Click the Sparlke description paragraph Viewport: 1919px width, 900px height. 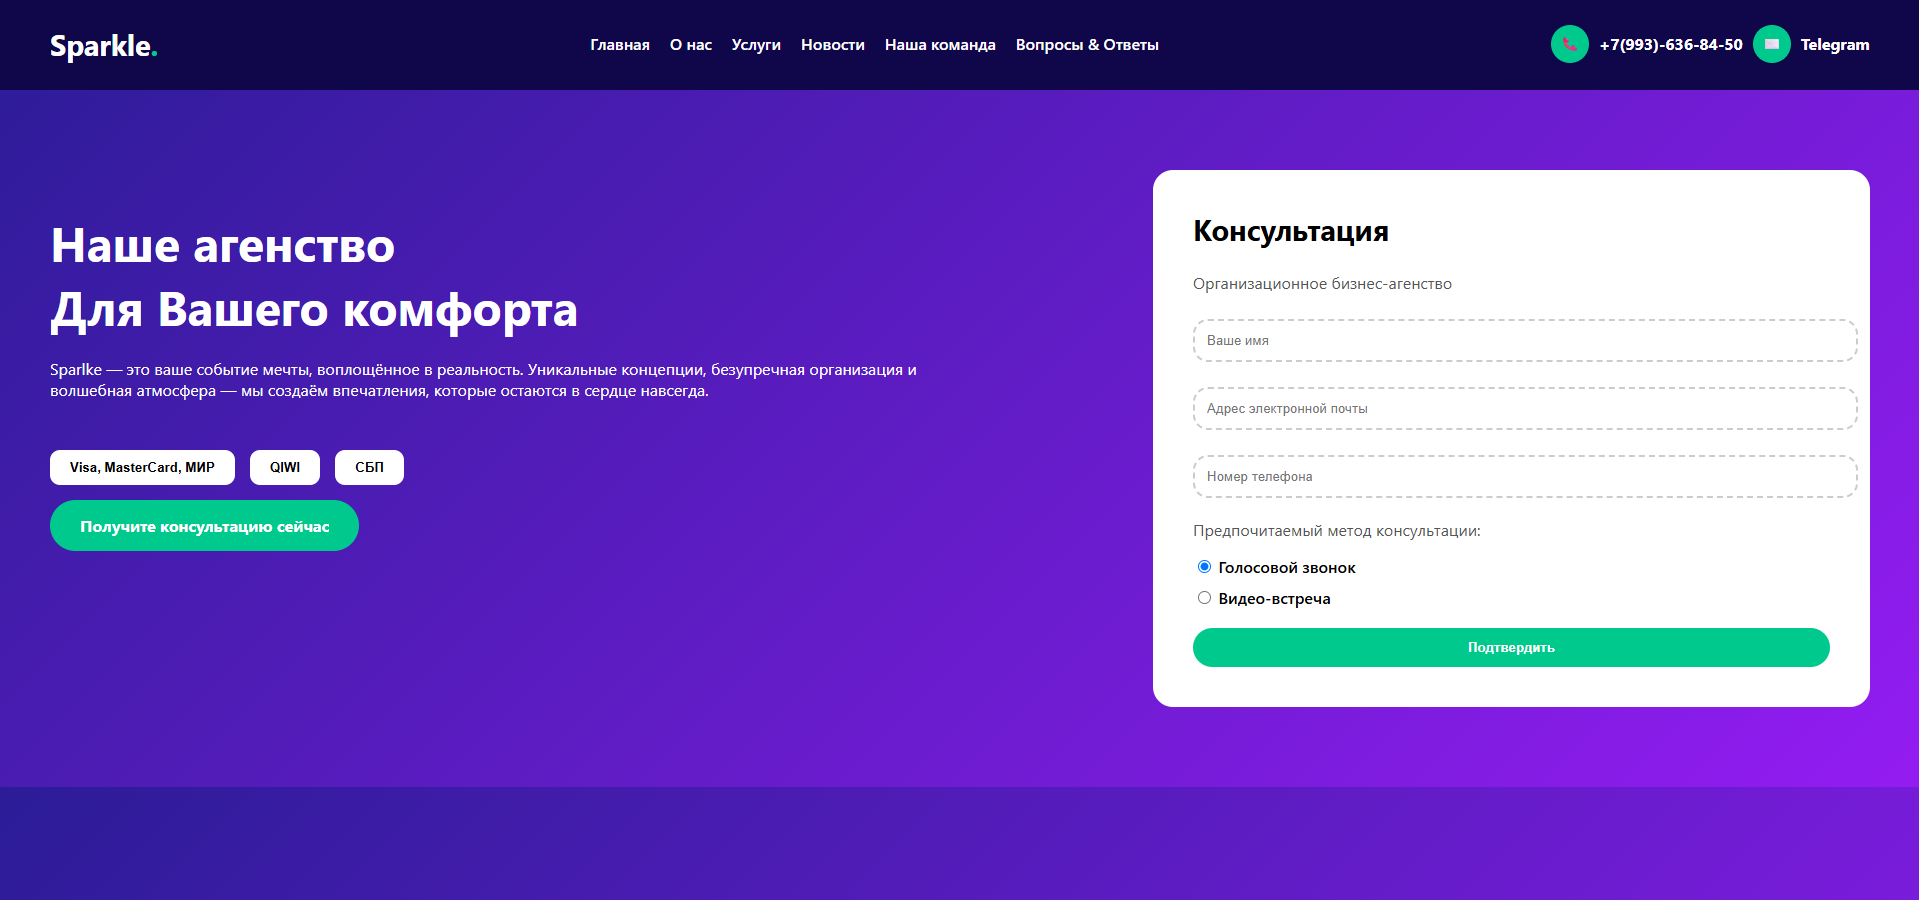coord(483,380)
